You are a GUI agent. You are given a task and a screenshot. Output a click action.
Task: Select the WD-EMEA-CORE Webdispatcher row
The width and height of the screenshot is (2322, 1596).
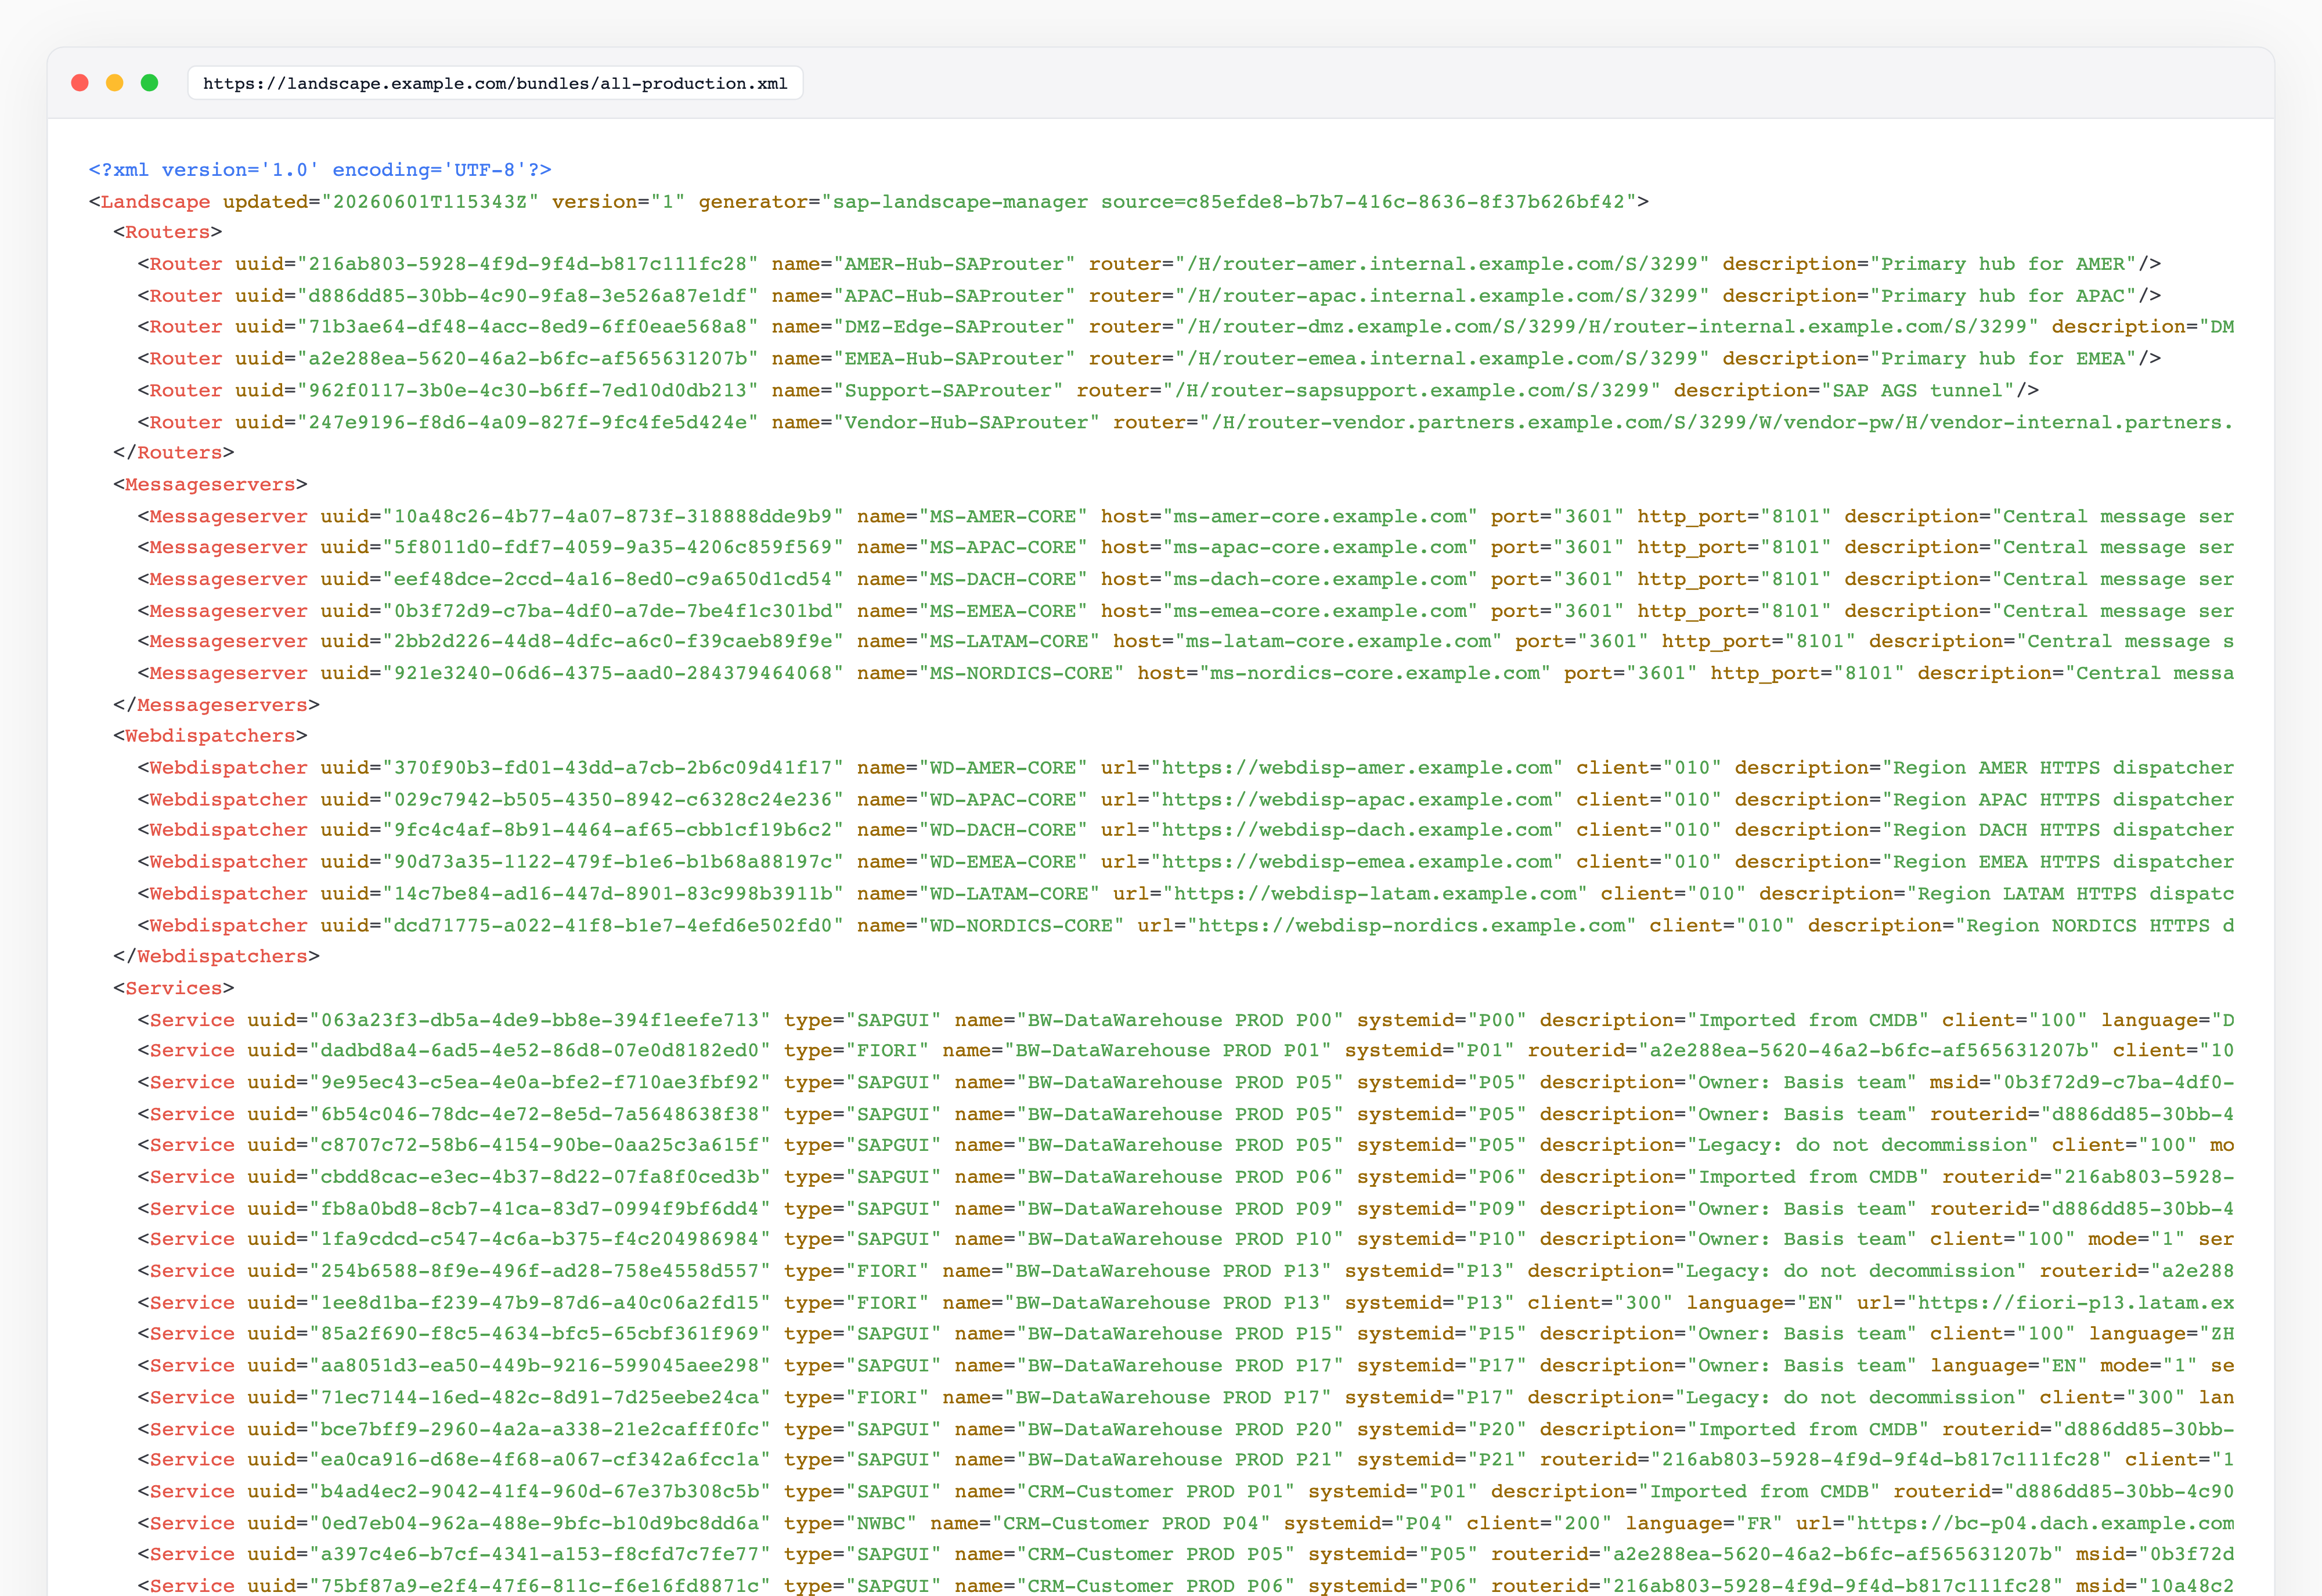tap(1185, 862)
